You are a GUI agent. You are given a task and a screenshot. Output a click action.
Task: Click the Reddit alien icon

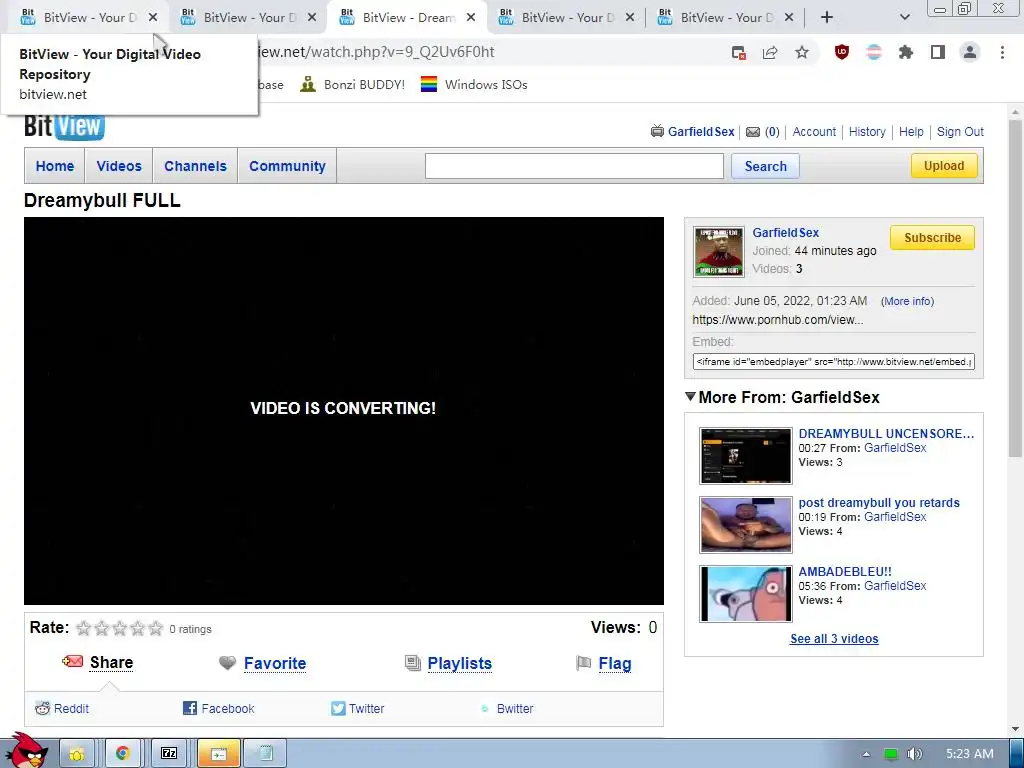[x=42, y=709]
